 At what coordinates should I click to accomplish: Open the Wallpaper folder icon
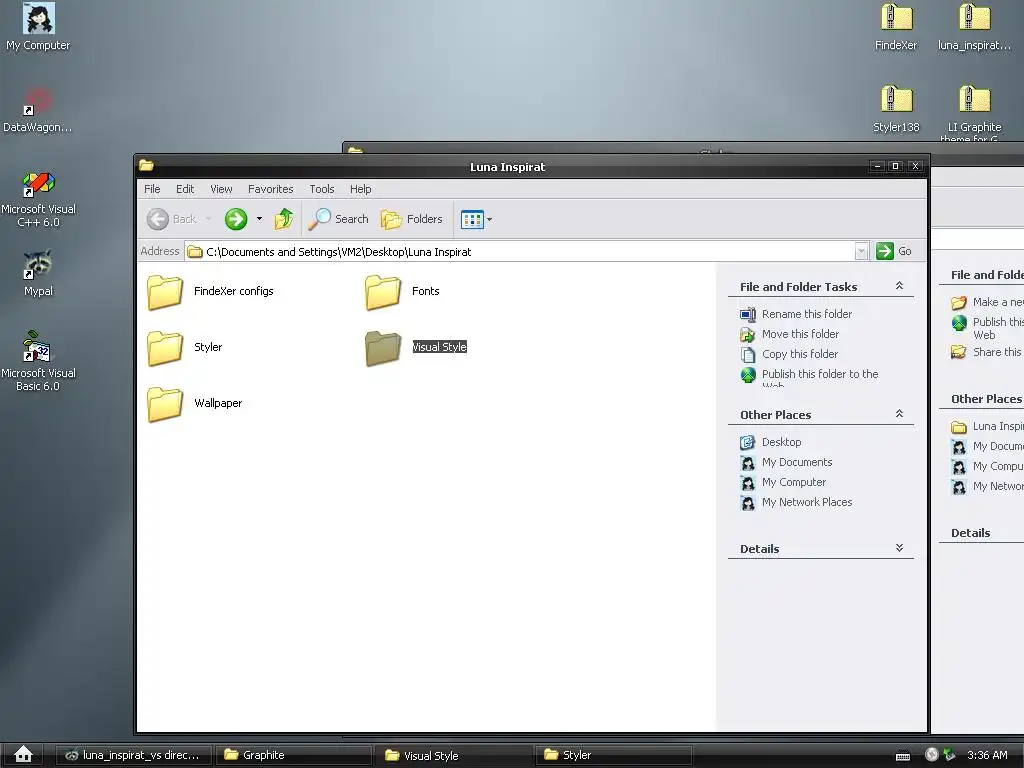pos(165,404)
